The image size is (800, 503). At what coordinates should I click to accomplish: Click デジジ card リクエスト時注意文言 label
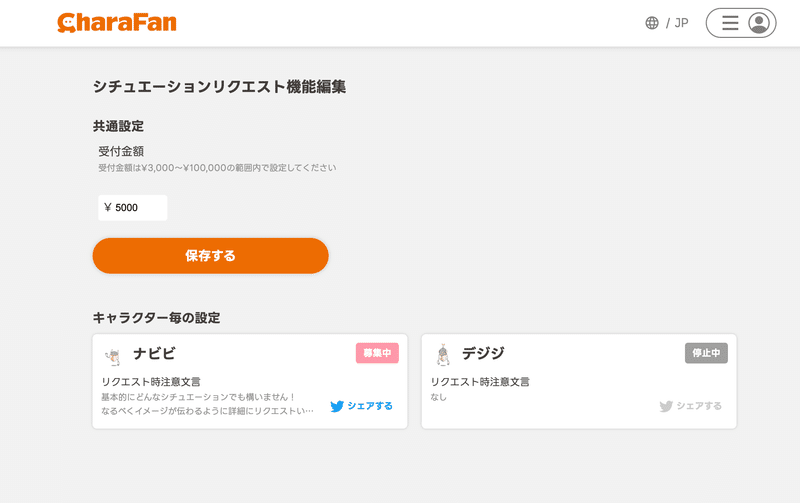coord(480,382)
